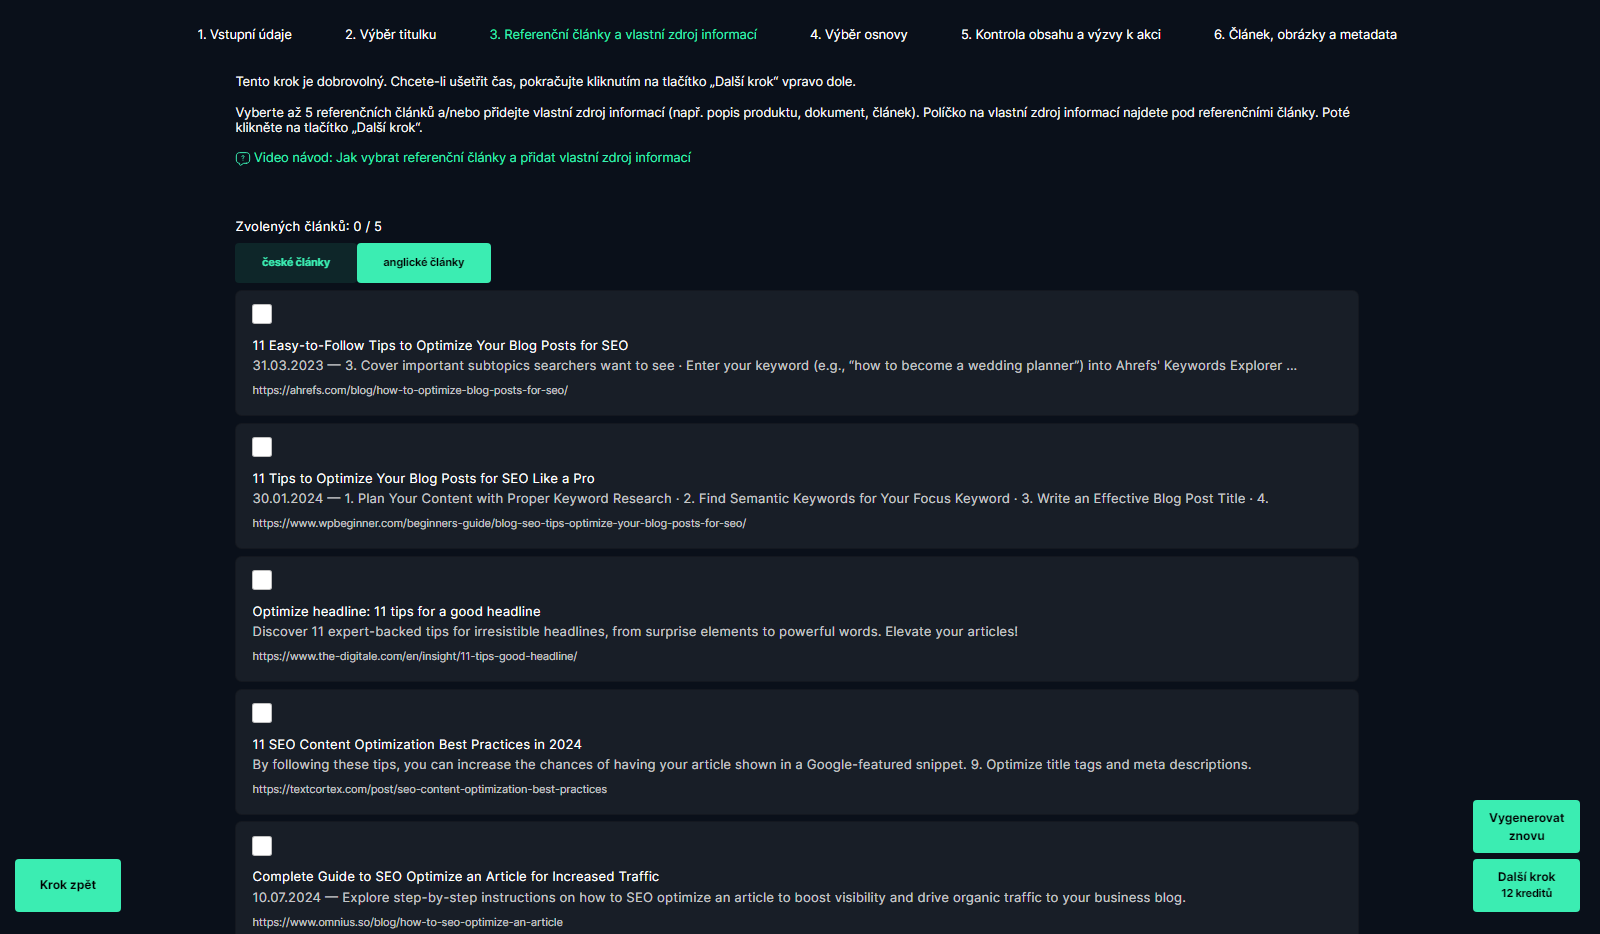Click the snippet dated 10.07.2024
1600x934 pixels.
[719, 898]
